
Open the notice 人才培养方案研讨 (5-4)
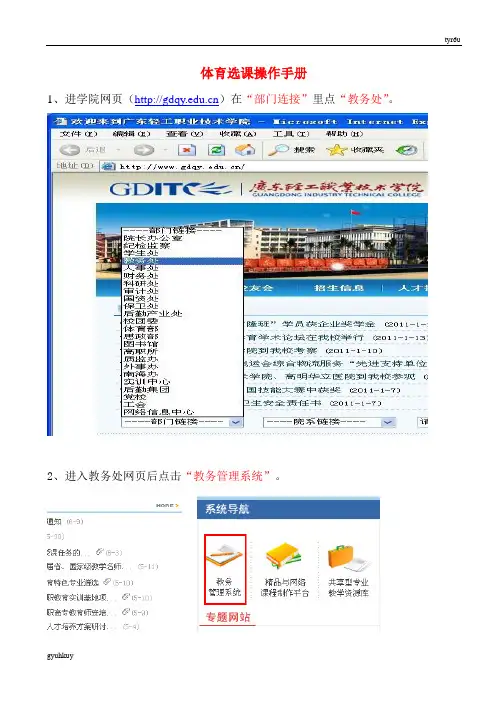tap(93, 627)
